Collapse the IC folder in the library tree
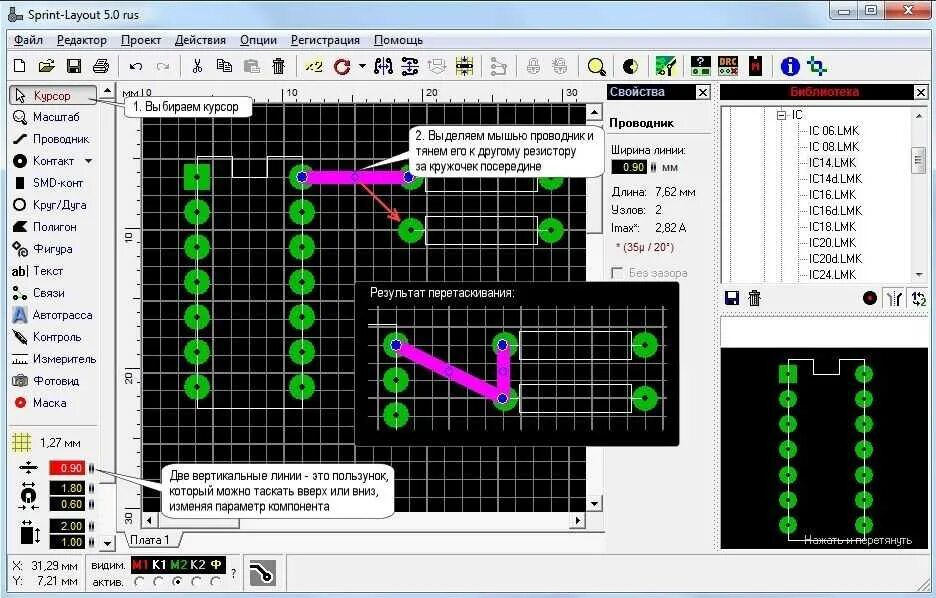This screenshot has width=936, height=598. pyautogui.click(x=781, y=115)
